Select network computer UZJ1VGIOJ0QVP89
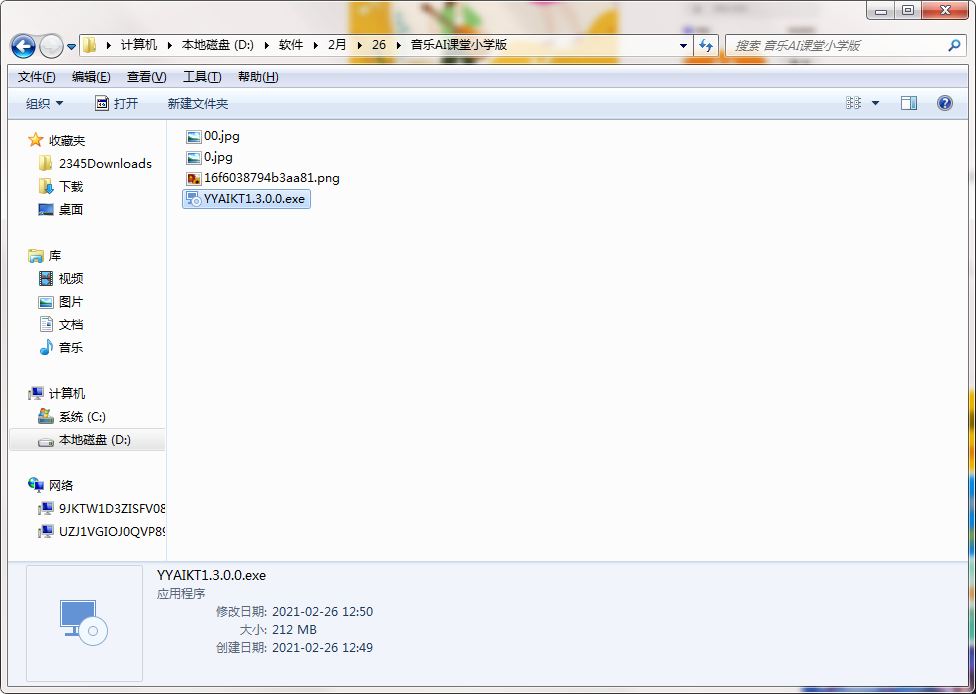Screen dimensions: 976x694 [x=111, y=532]
